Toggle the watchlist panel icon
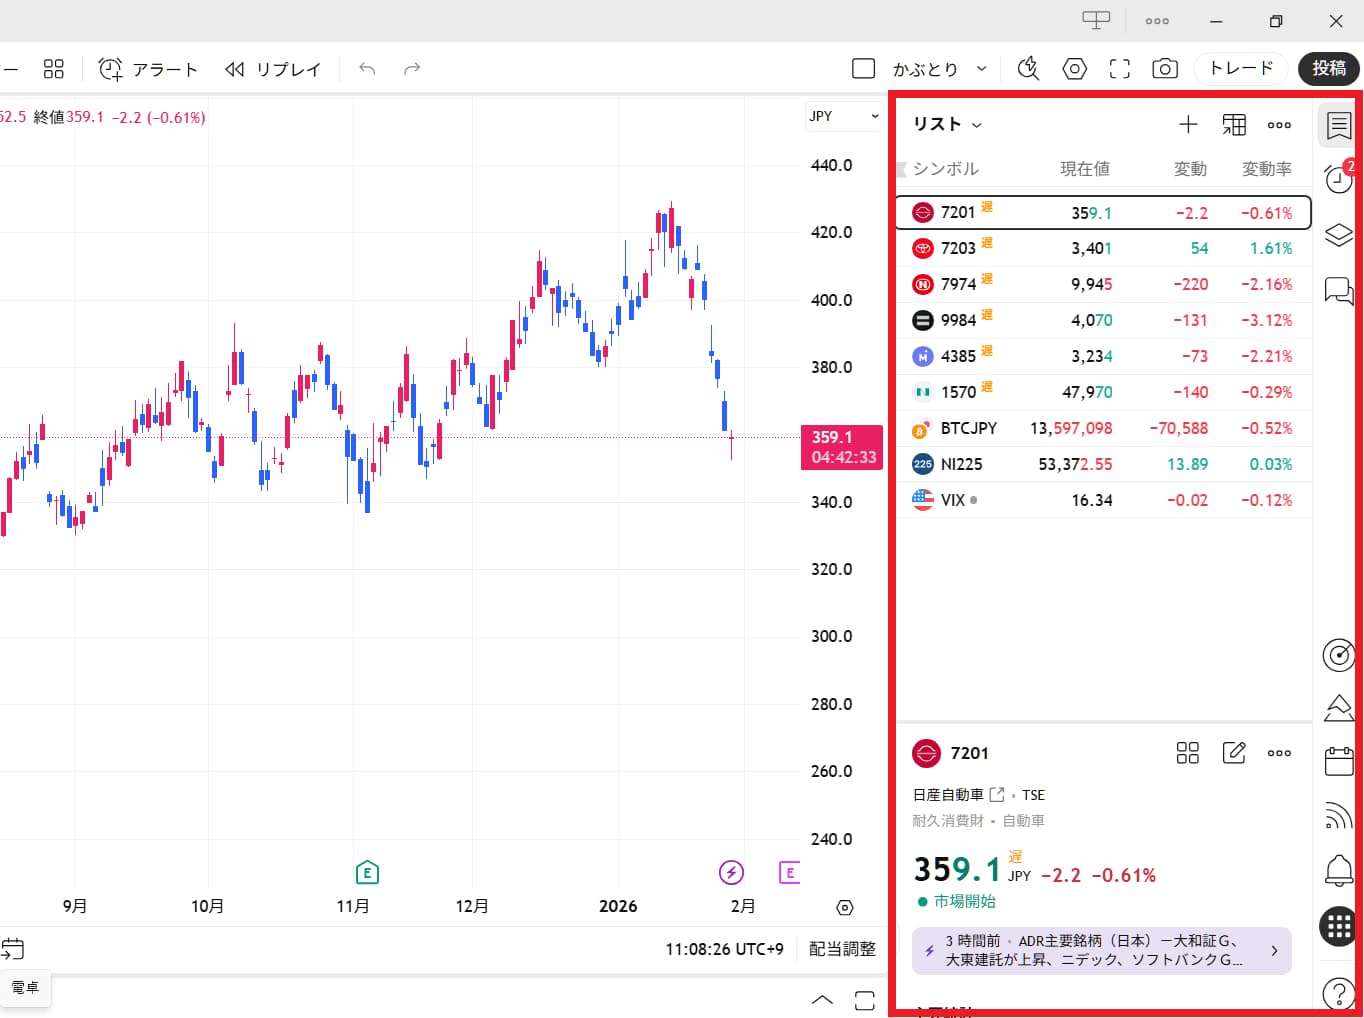The width and height of the screenshot is (1364, 1018). click(x=1338, y=126)
